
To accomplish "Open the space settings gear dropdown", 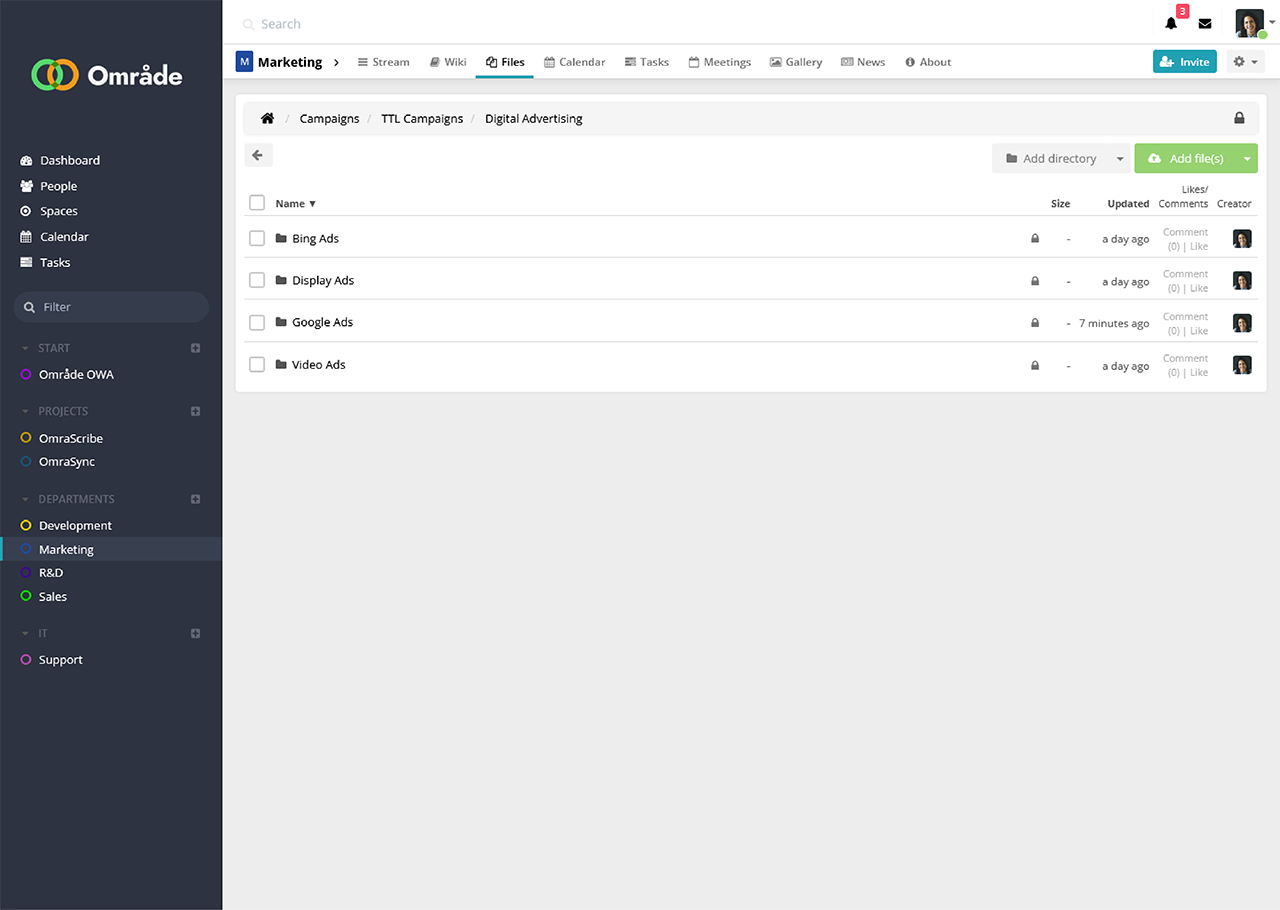I will tap(1244, 62).
